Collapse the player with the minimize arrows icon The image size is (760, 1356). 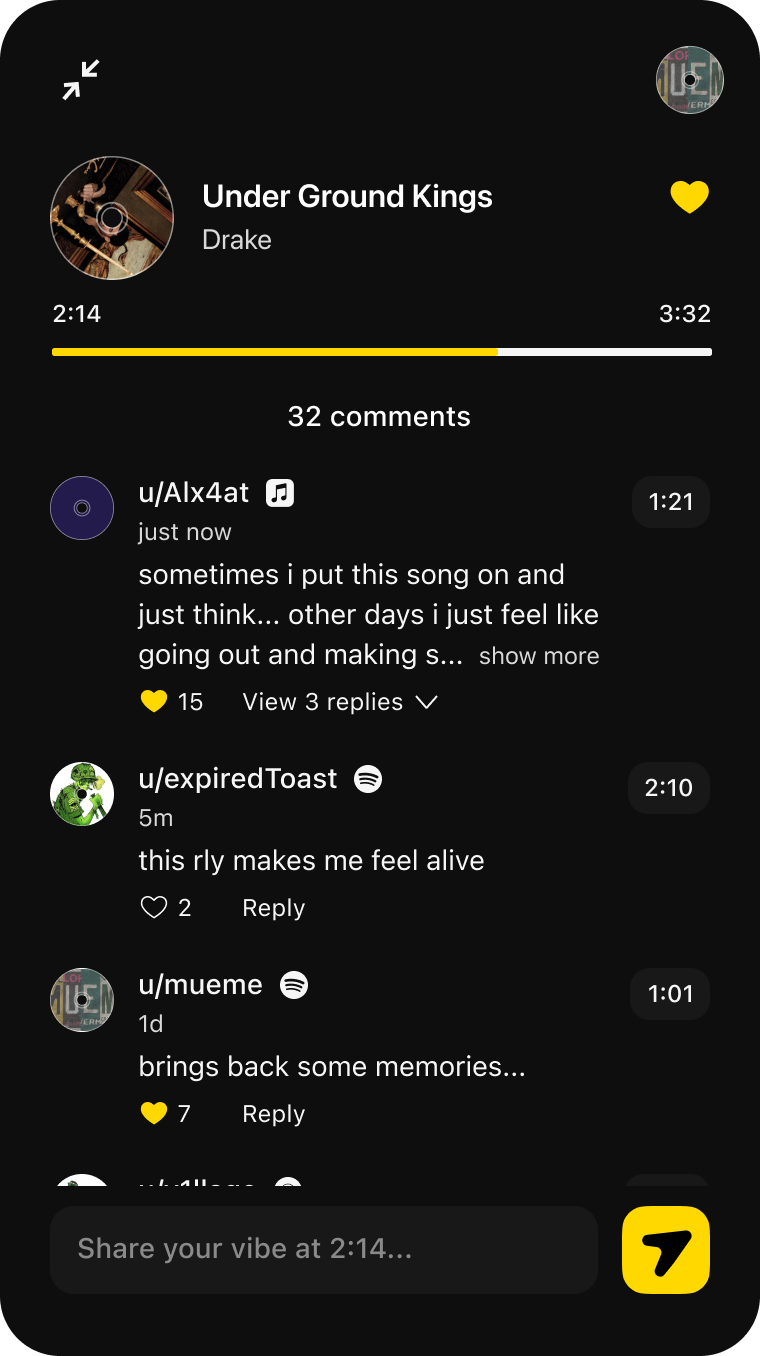pos(81,80)
